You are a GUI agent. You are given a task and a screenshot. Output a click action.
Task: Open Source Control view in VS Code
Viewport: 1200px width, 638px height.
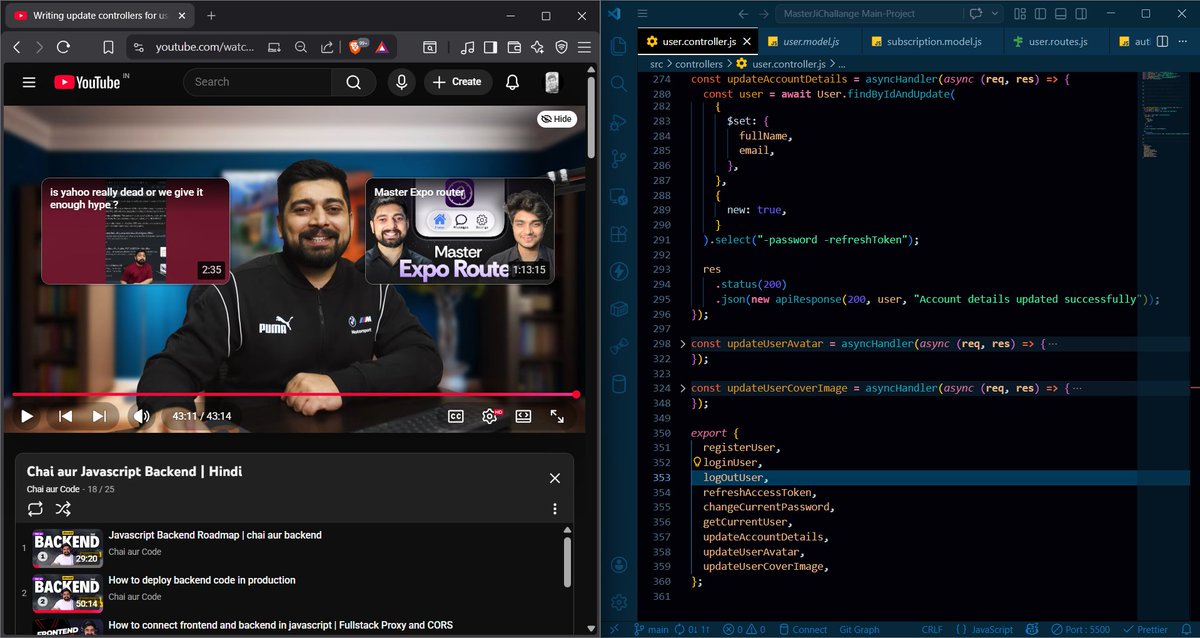point(618,159)
